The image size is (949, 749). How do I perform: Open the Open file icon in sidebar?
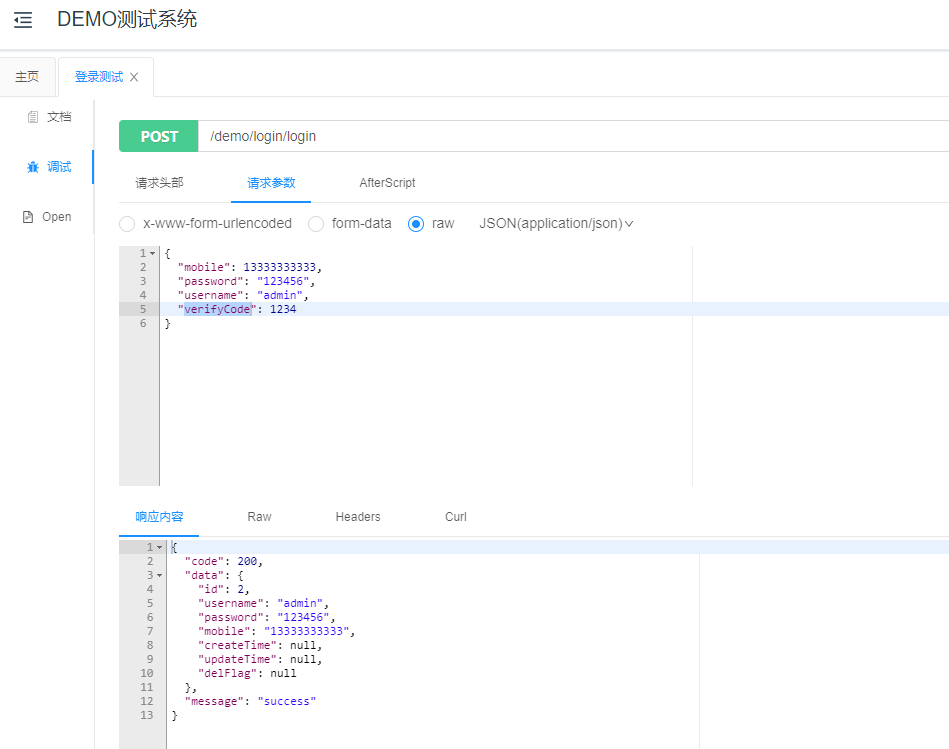28,217
